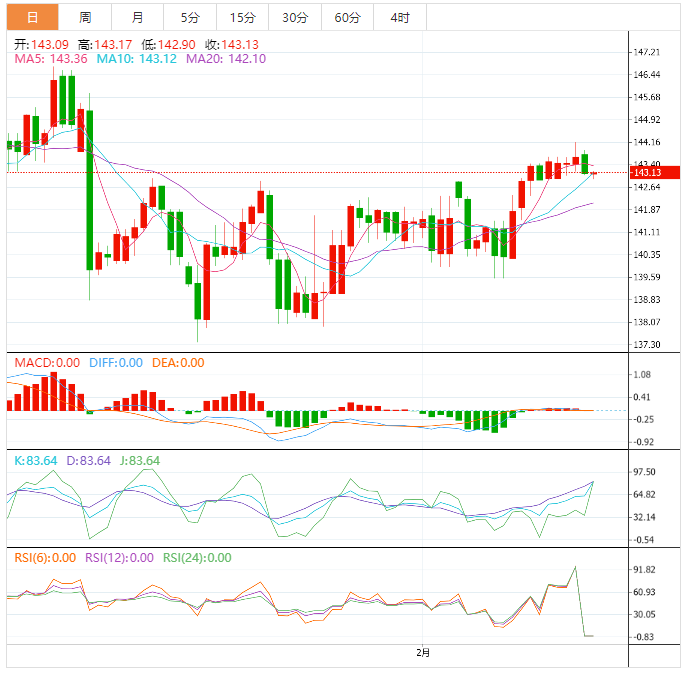Screen dimensions: 685x678
Task: Click the -0.25 MACD axis label
Action: (x=642, y=419)
